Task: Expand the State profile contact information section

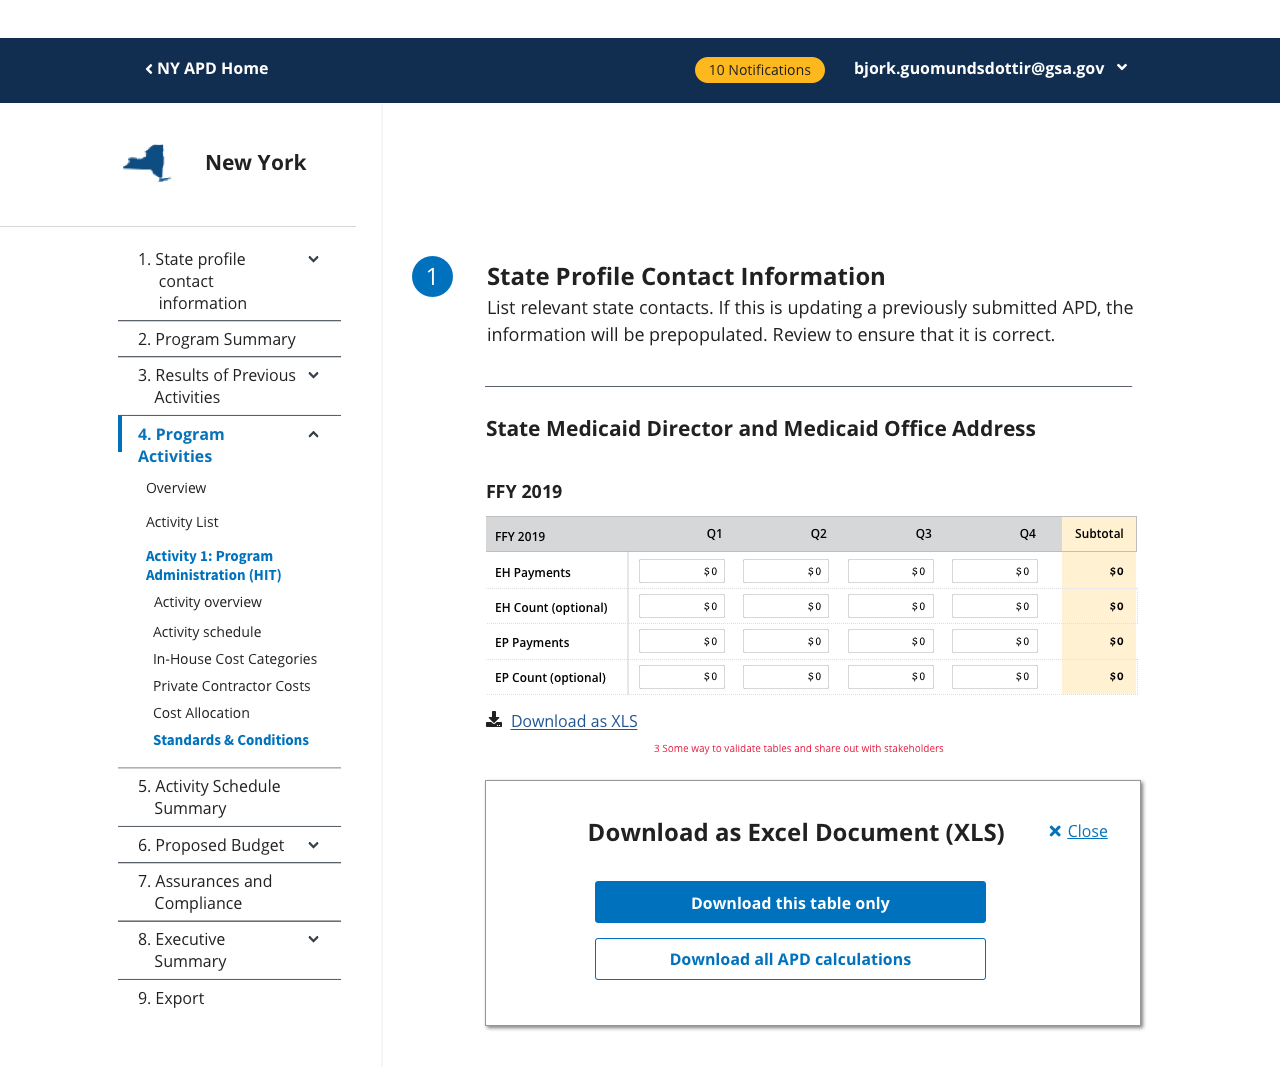Action: tap(312, 258)
